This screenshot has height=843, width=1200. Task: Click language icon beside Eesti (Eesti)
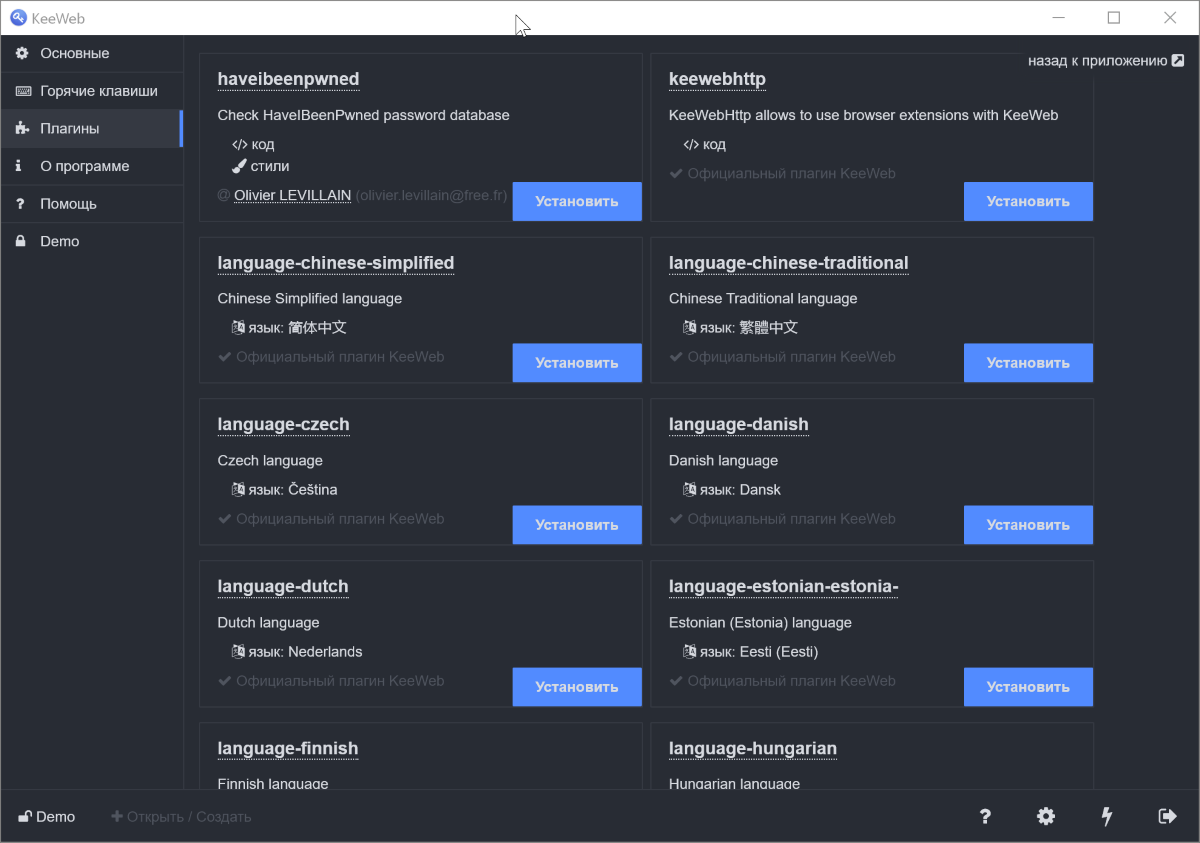coord(690,651)
